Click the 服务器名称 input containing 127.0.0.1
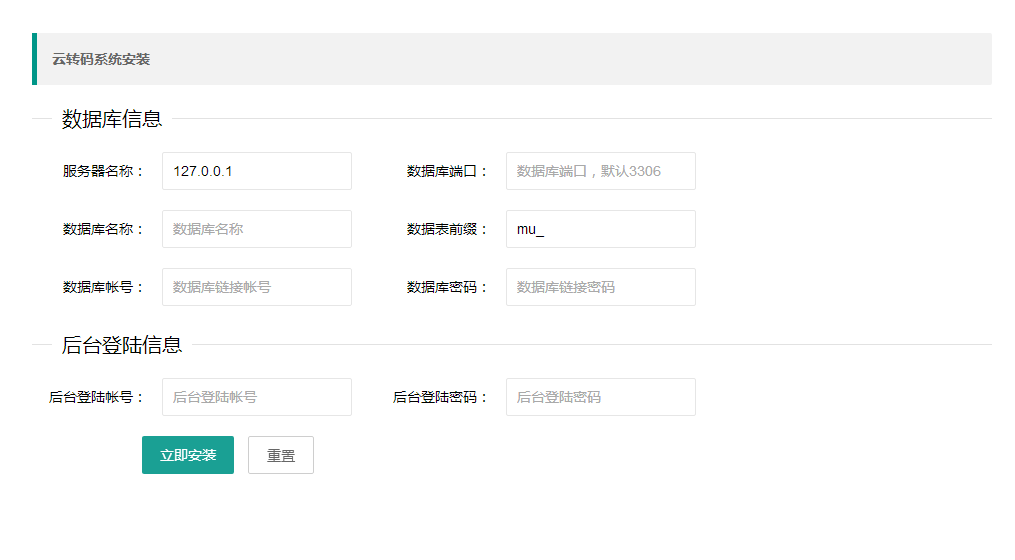The image size is (1015, 560). tap(256, 171)
